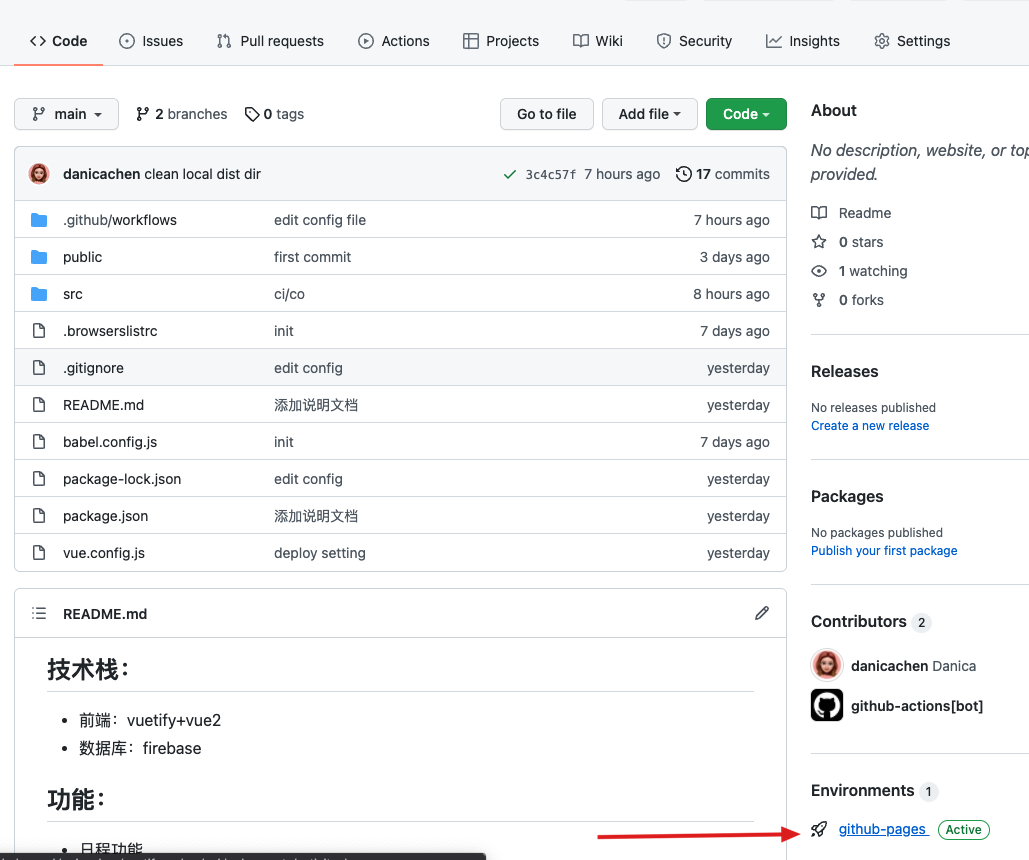1029x860 pixels.
Task: Open the github-pages environment link
Action: click(x=883, y=829)
